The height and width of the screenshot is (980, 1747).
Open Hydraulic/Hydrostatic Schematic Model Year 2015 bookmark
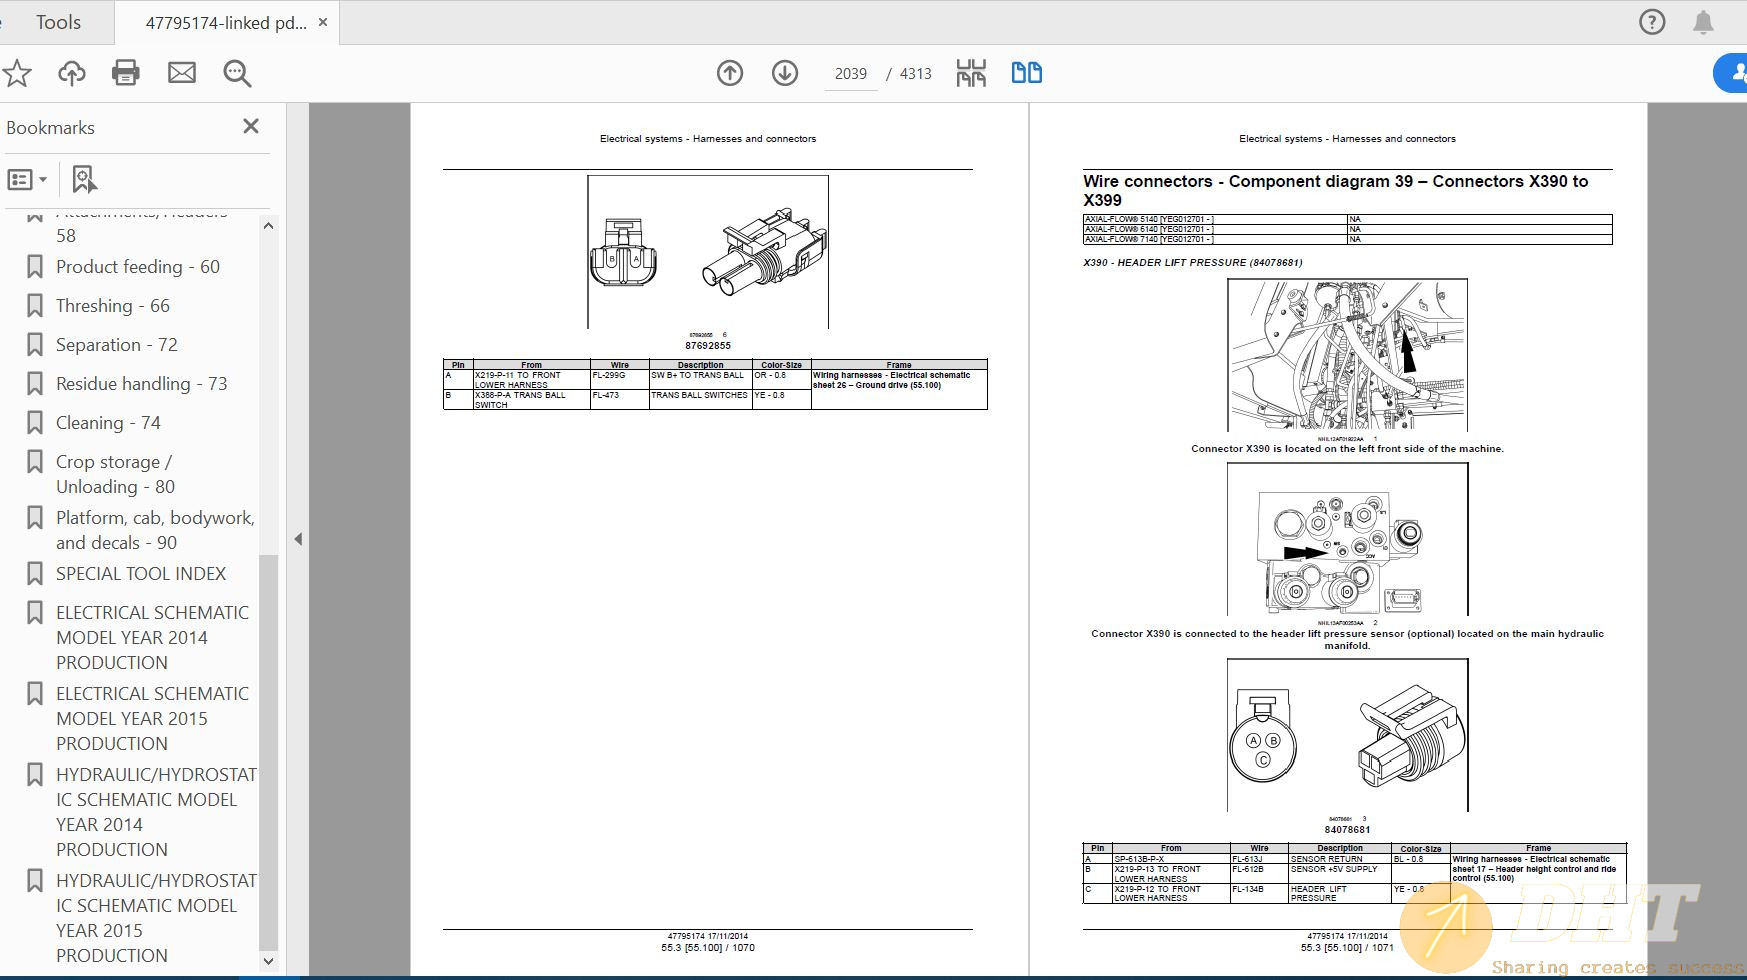pos(156,918)
